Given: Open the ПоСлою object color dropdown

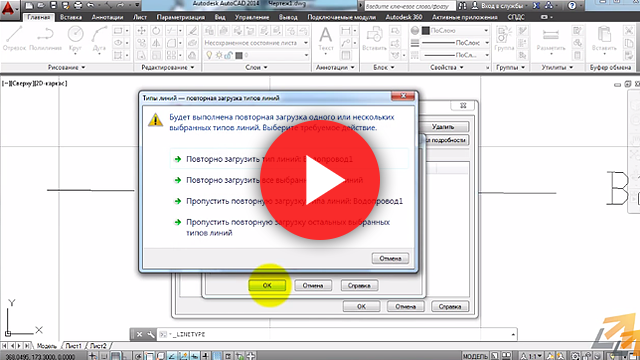Looking at the screenshot, I should (455, 31).
